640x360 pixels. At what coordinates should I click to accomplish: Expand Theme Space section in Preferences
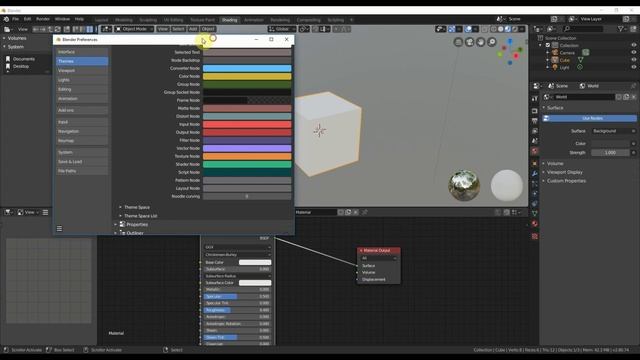pyautogui.click(x=137, y=207)
